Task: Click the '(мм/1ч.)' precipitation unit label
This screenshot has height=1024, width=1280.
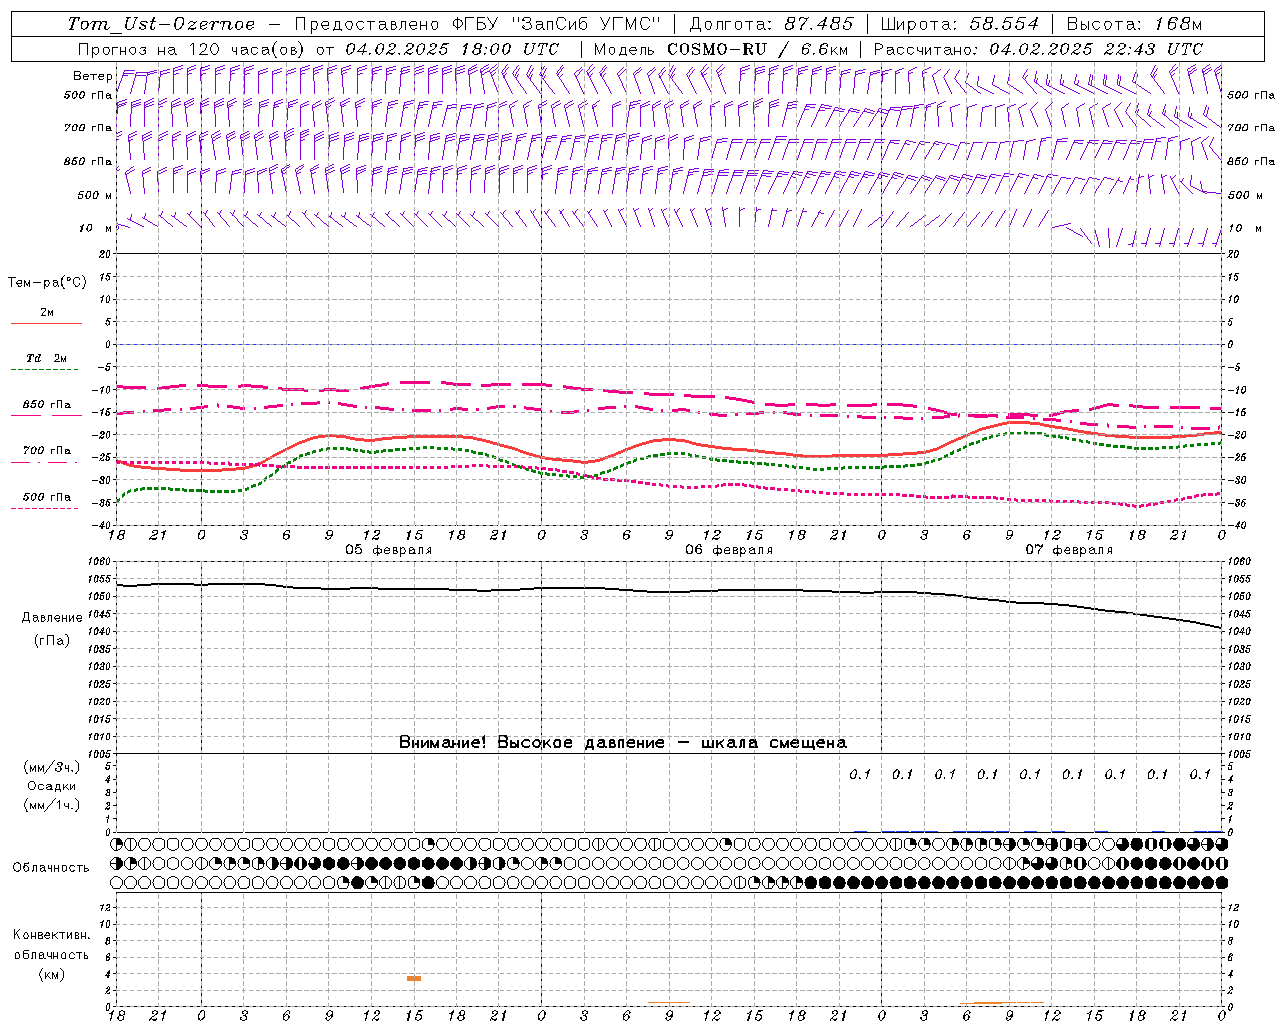Action: (x=51, y=805)
